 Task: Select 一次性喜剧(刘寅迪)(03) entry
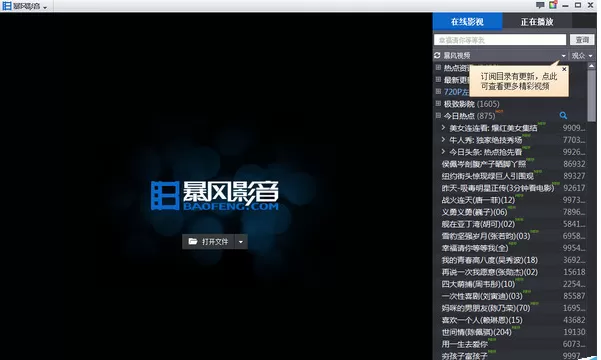[513, 296]
